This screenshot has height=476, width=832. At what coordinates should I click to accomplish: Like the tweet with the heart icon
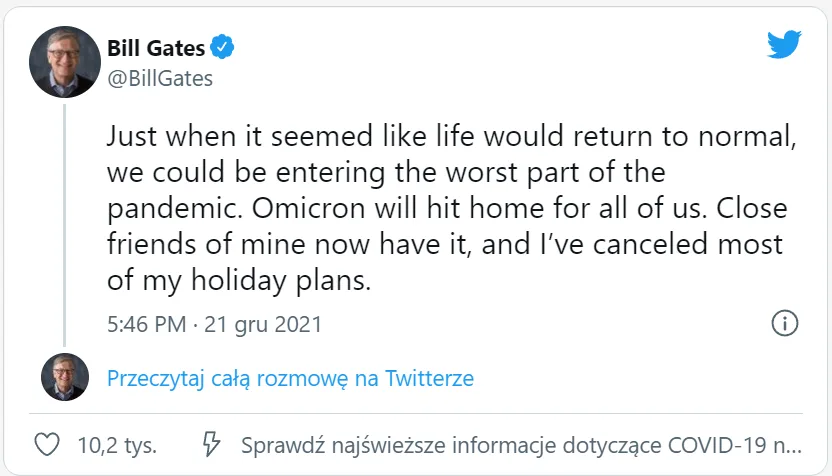[x=46, y=443]
